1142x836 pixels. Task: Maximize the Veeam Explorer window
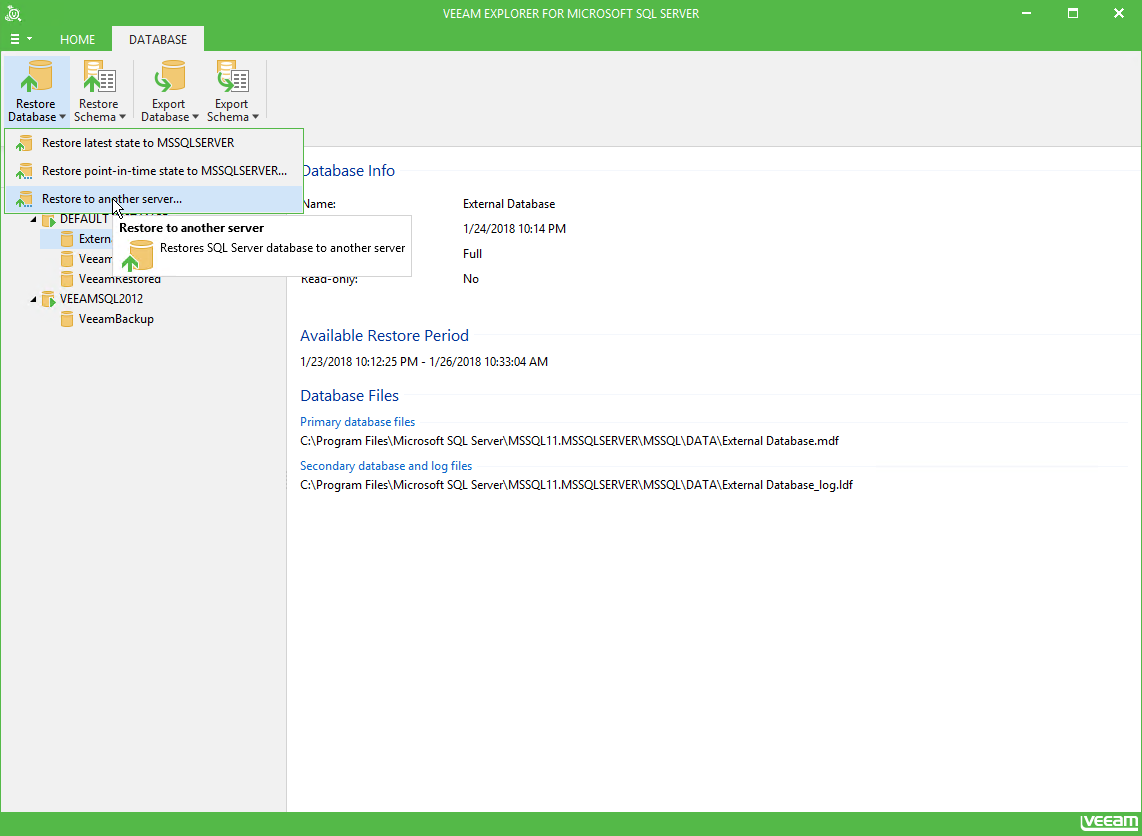click(1073, 13)
